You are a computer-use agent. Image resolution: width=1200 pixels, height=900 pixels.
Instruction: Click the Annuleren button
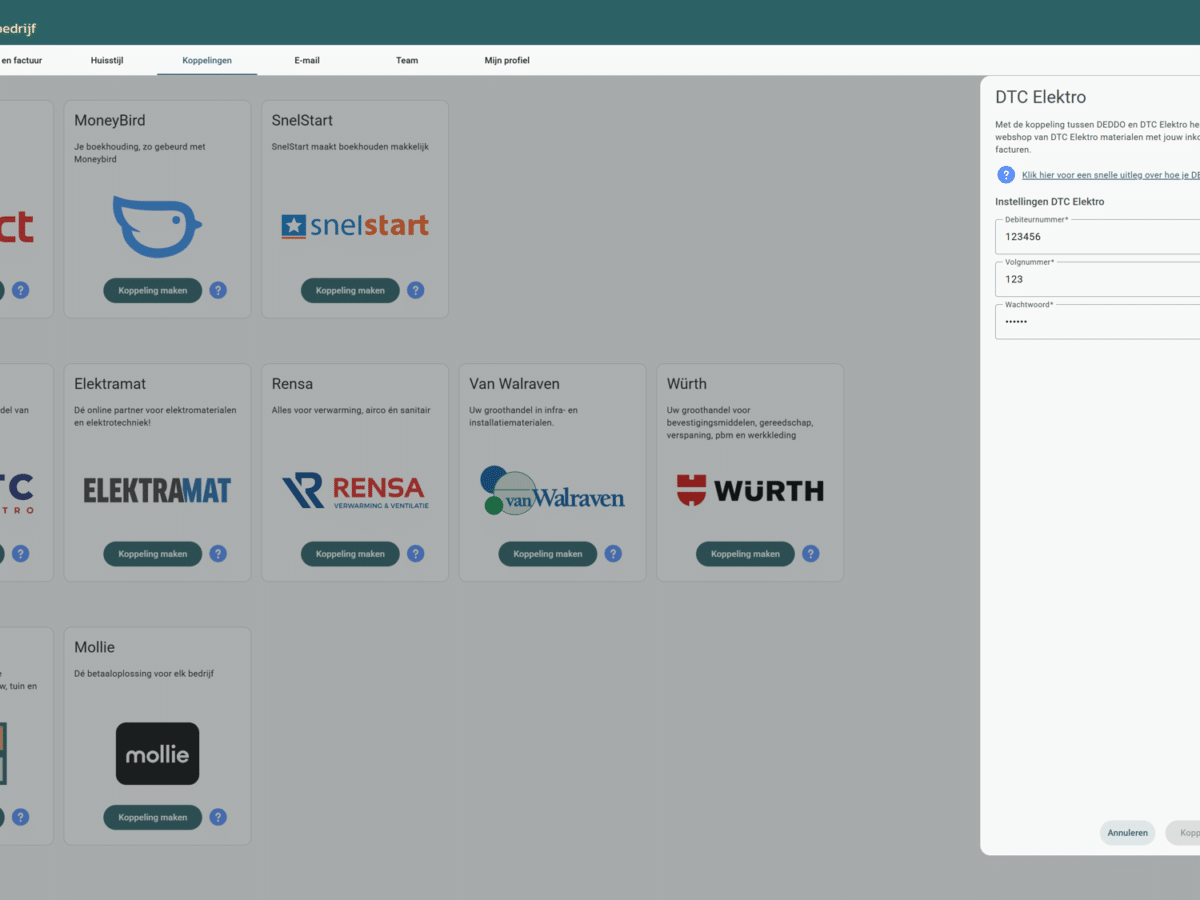pos(1127,833)
